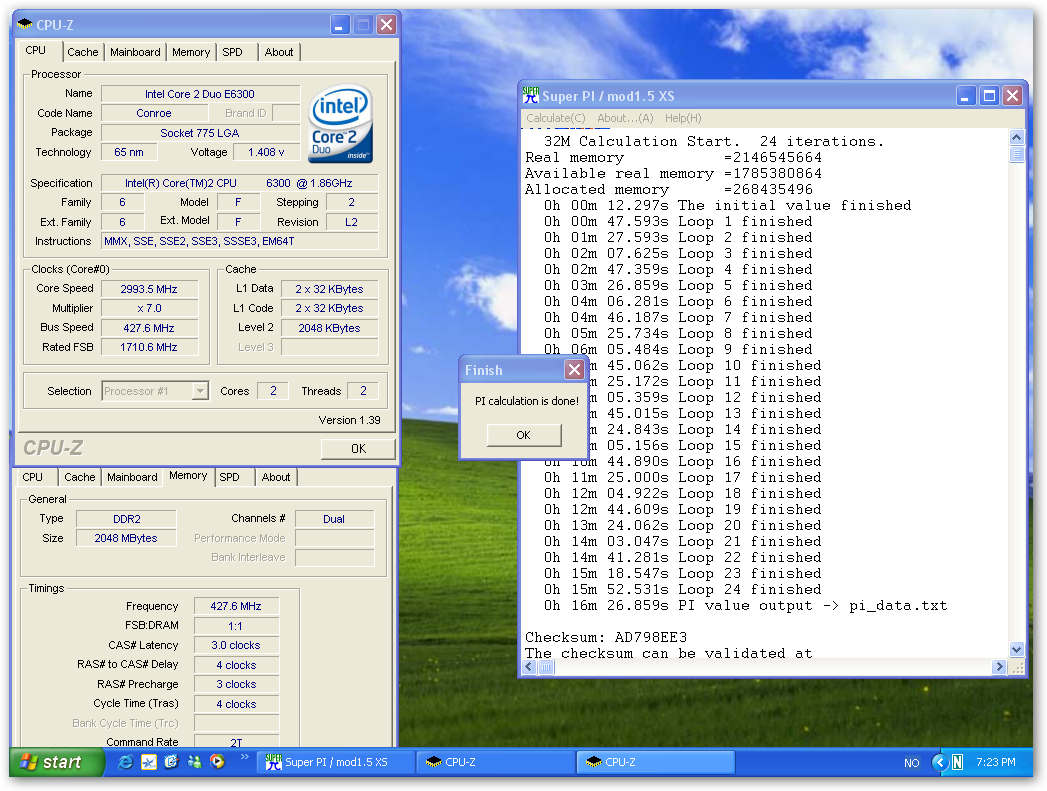Click the multiplier value 'x 7.0'

(149, 308)
